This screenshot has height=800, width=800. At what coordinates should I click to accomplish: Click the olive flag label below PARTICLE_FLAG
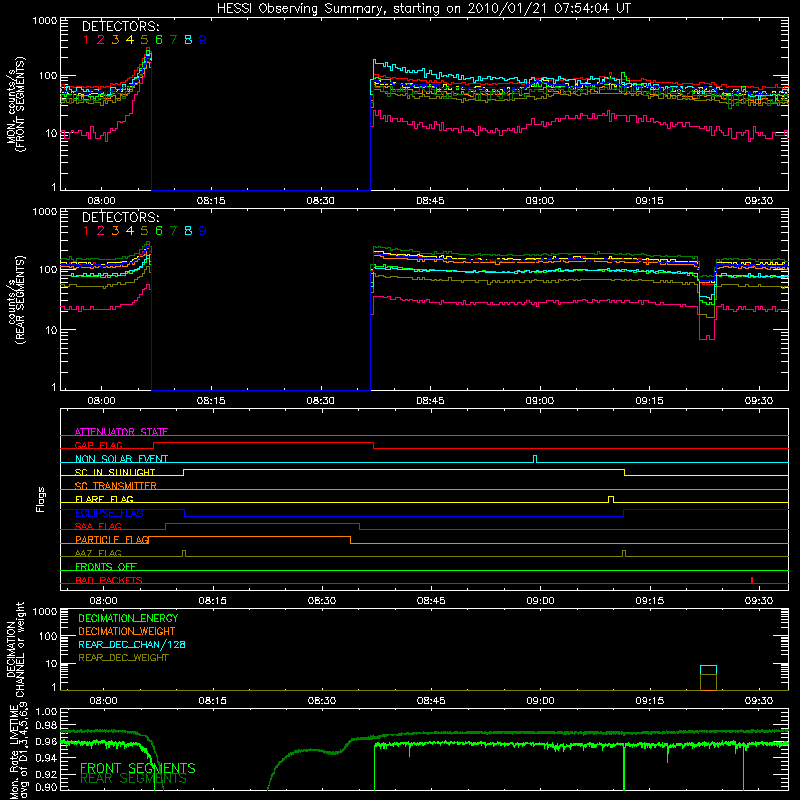click(x=98, y=553)
